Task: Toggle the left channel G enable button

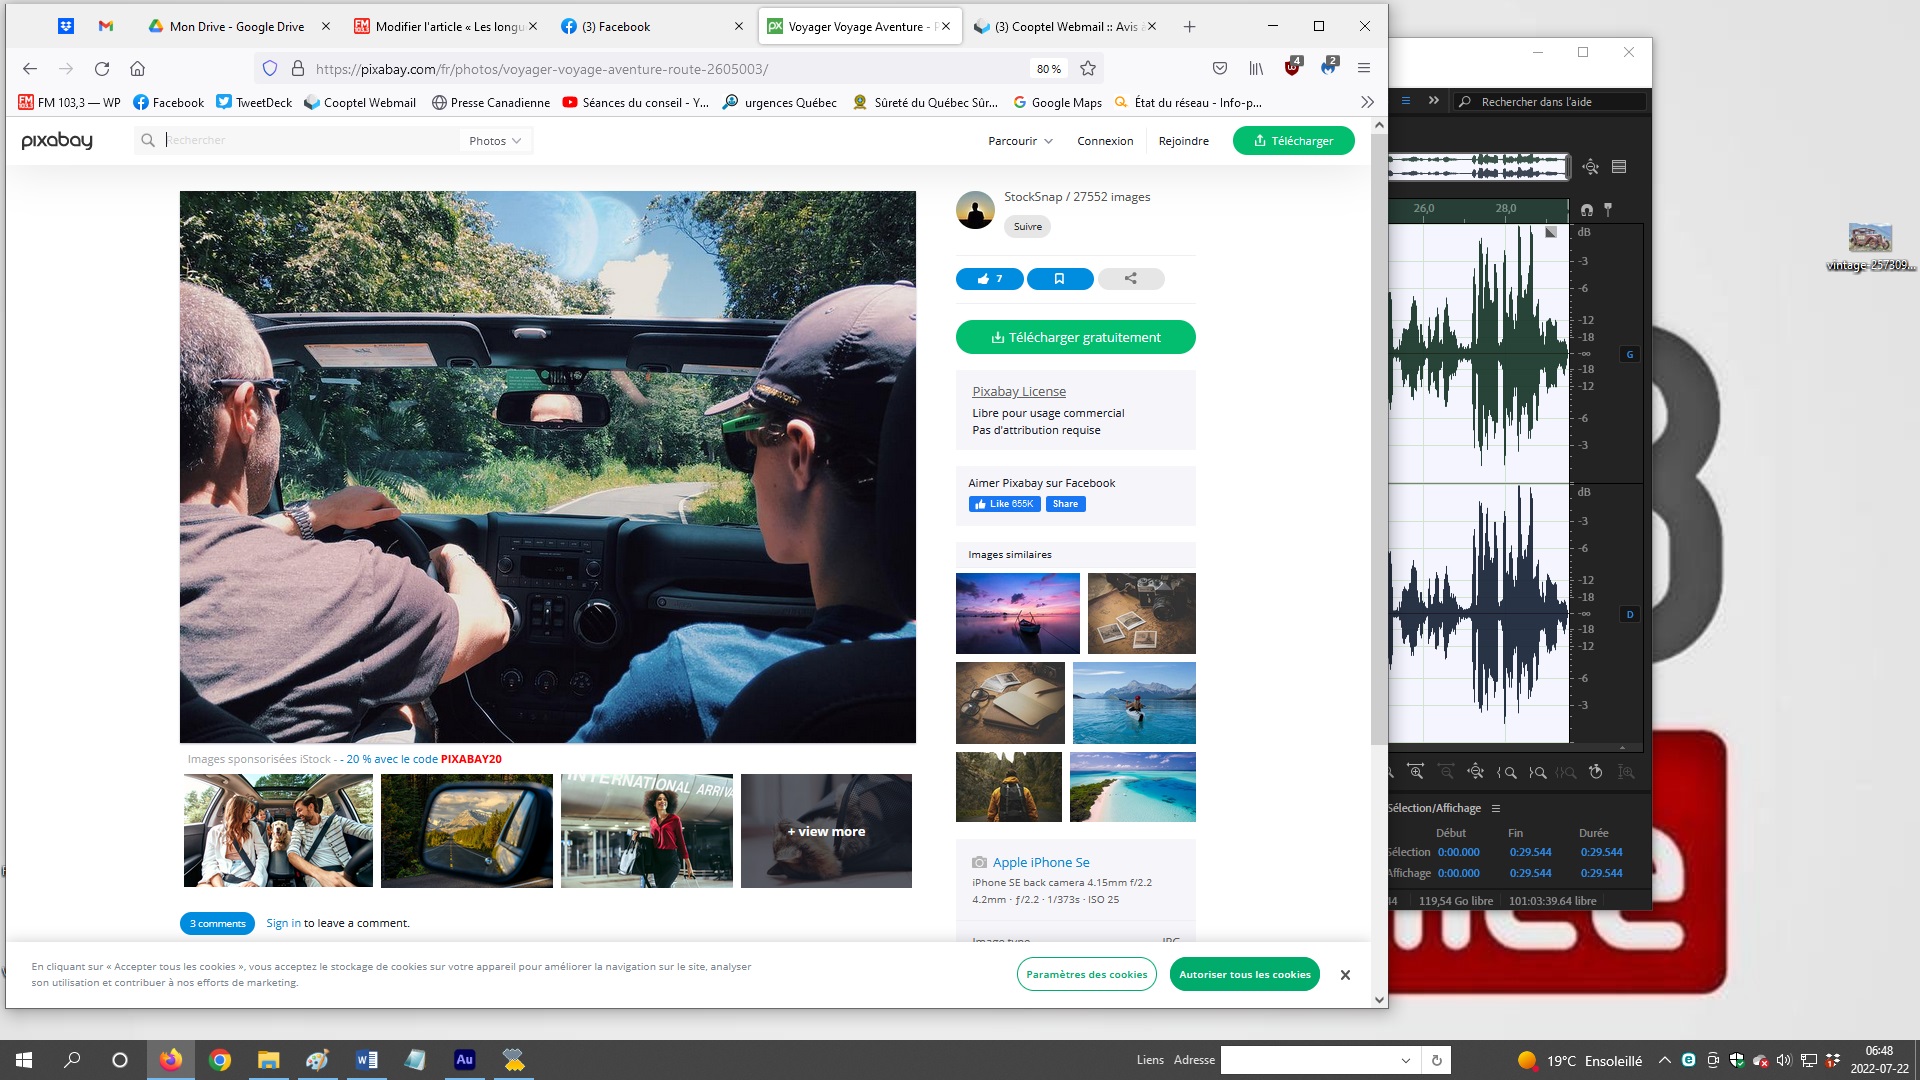Action: (x=1630, y=355)
